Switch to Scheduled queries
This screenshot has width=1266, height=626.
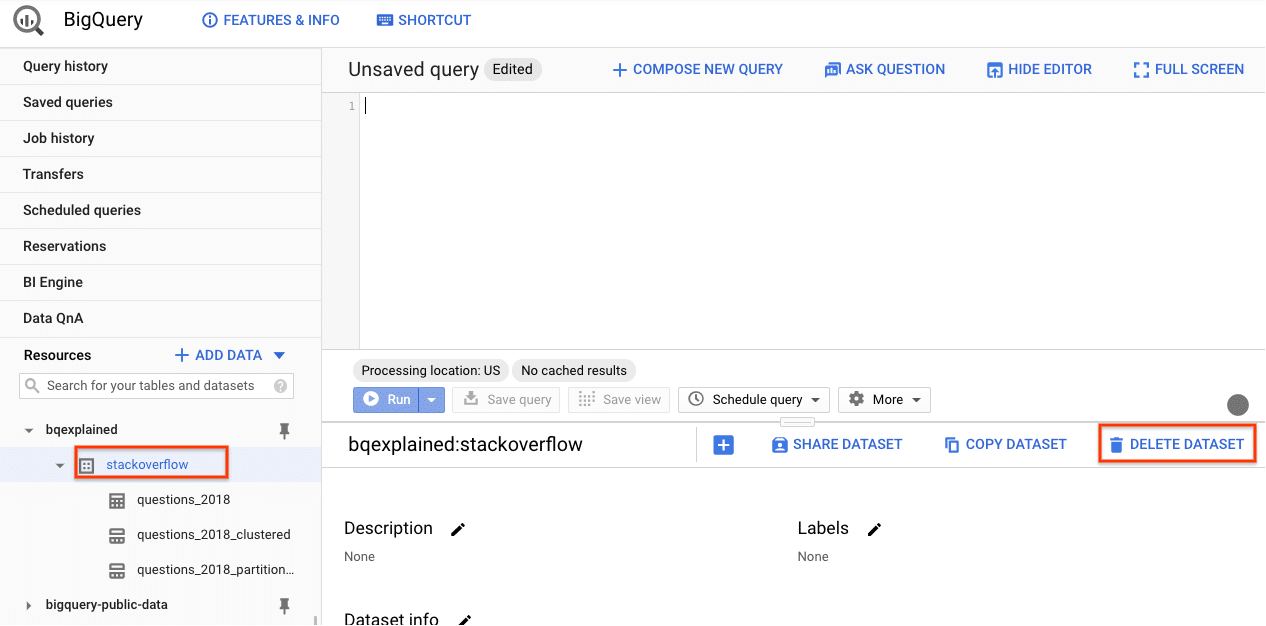click(x=80, y=210)
